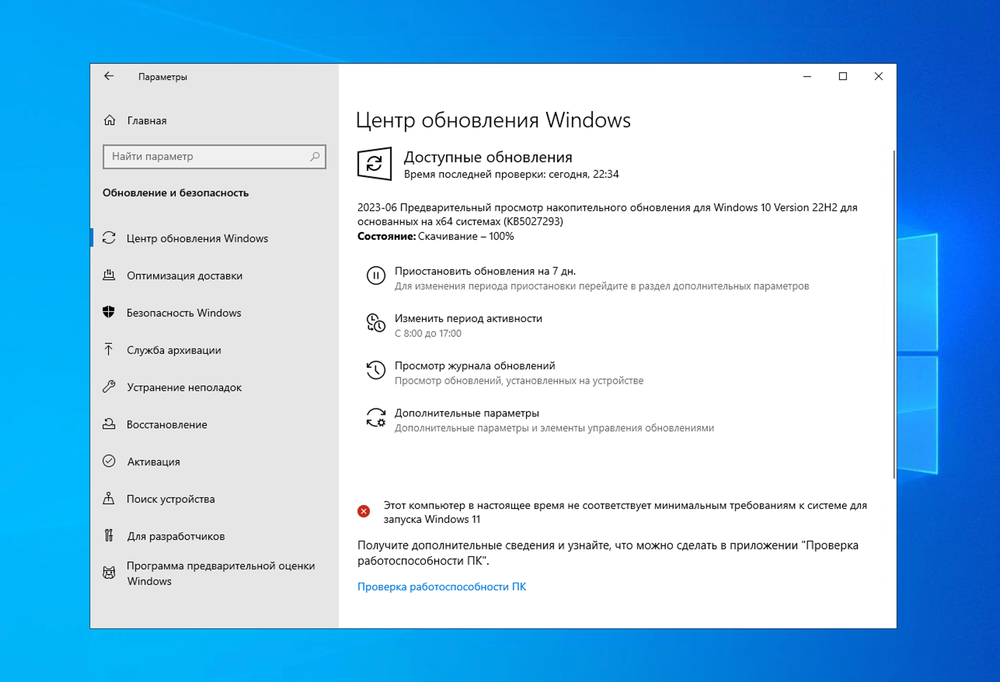Open Дополнительные параметры
This screenshot has width=1000, height=682.
(x=466, y=413)
